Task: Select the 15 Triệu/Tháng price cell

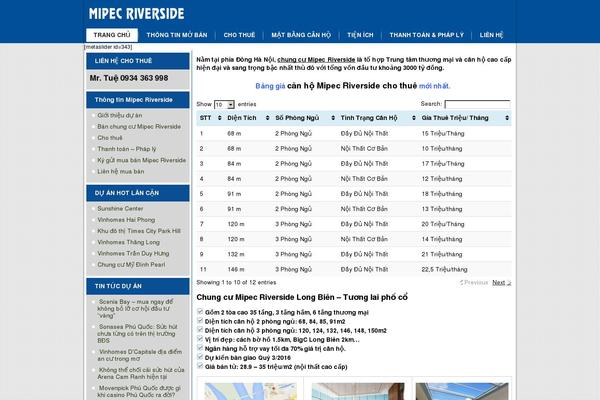Action: tap(443, 134)
